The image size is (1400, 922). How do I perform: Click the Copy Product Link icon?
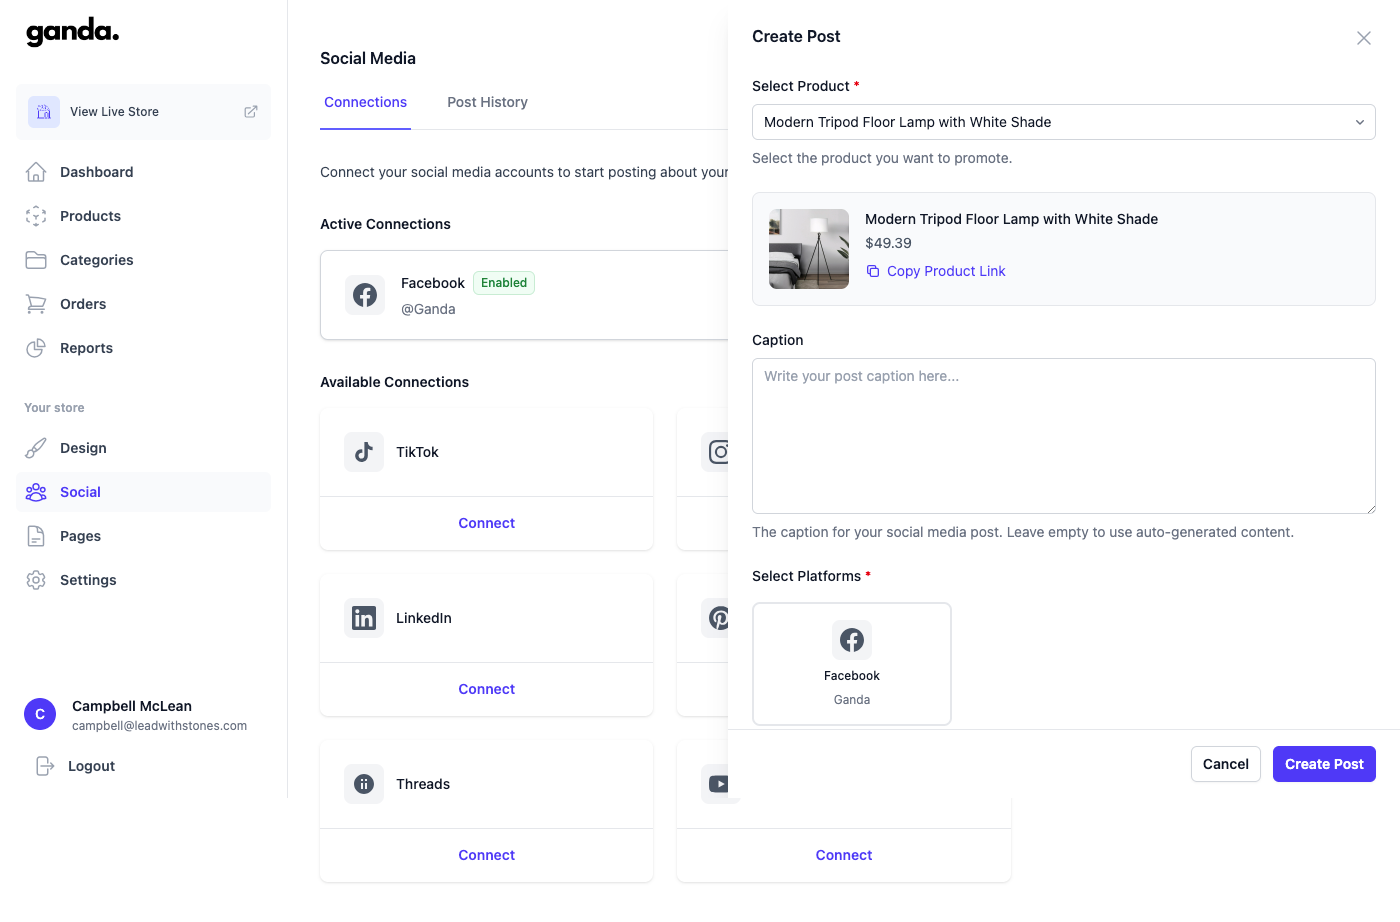[x=874, y=271]
